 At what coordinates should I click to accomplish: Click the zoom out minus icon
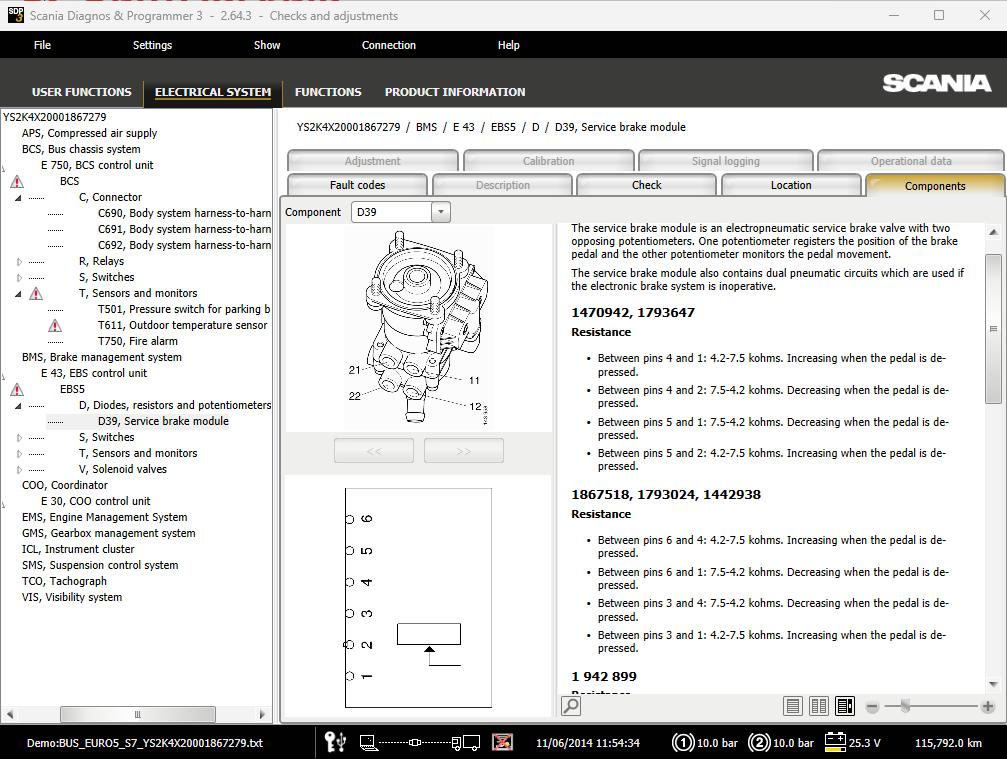click(x=872, y=707)
